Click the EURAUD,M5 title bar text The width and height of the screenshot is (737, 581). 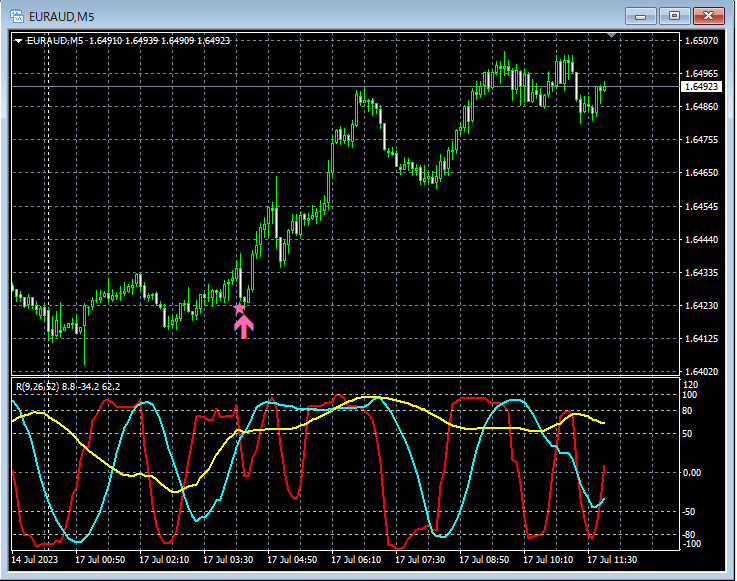61,15
